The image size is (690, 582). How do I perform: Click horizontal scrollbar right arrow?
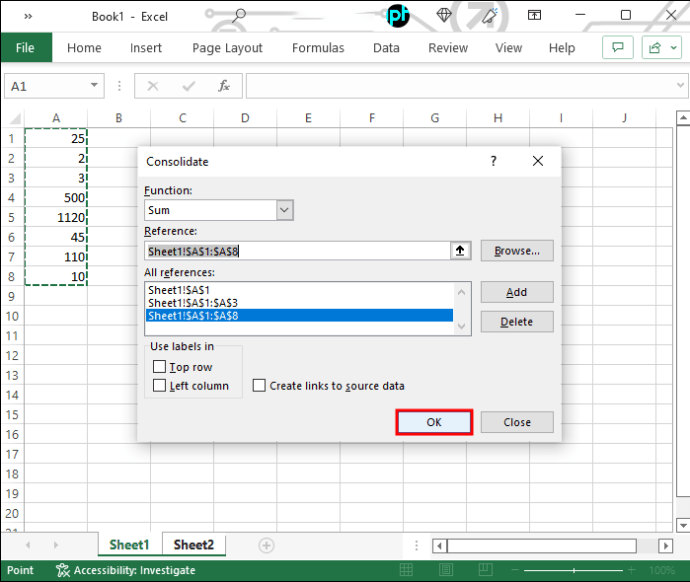[x=666, y=546]
